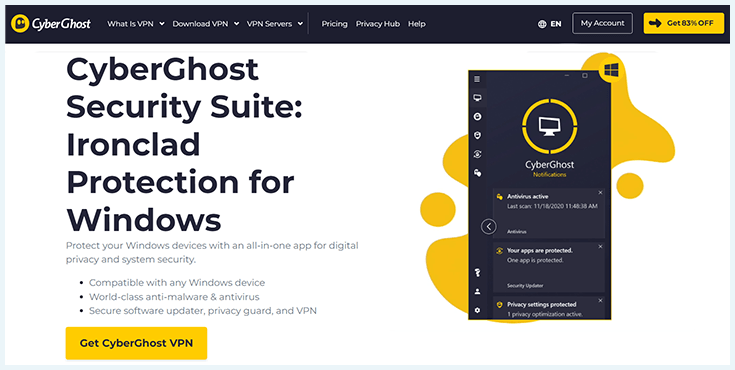The height and width of the screenshot is (370, 735).
Task: Click the large yellow-ringed monitor status circle
Action: tap(549, 126)
